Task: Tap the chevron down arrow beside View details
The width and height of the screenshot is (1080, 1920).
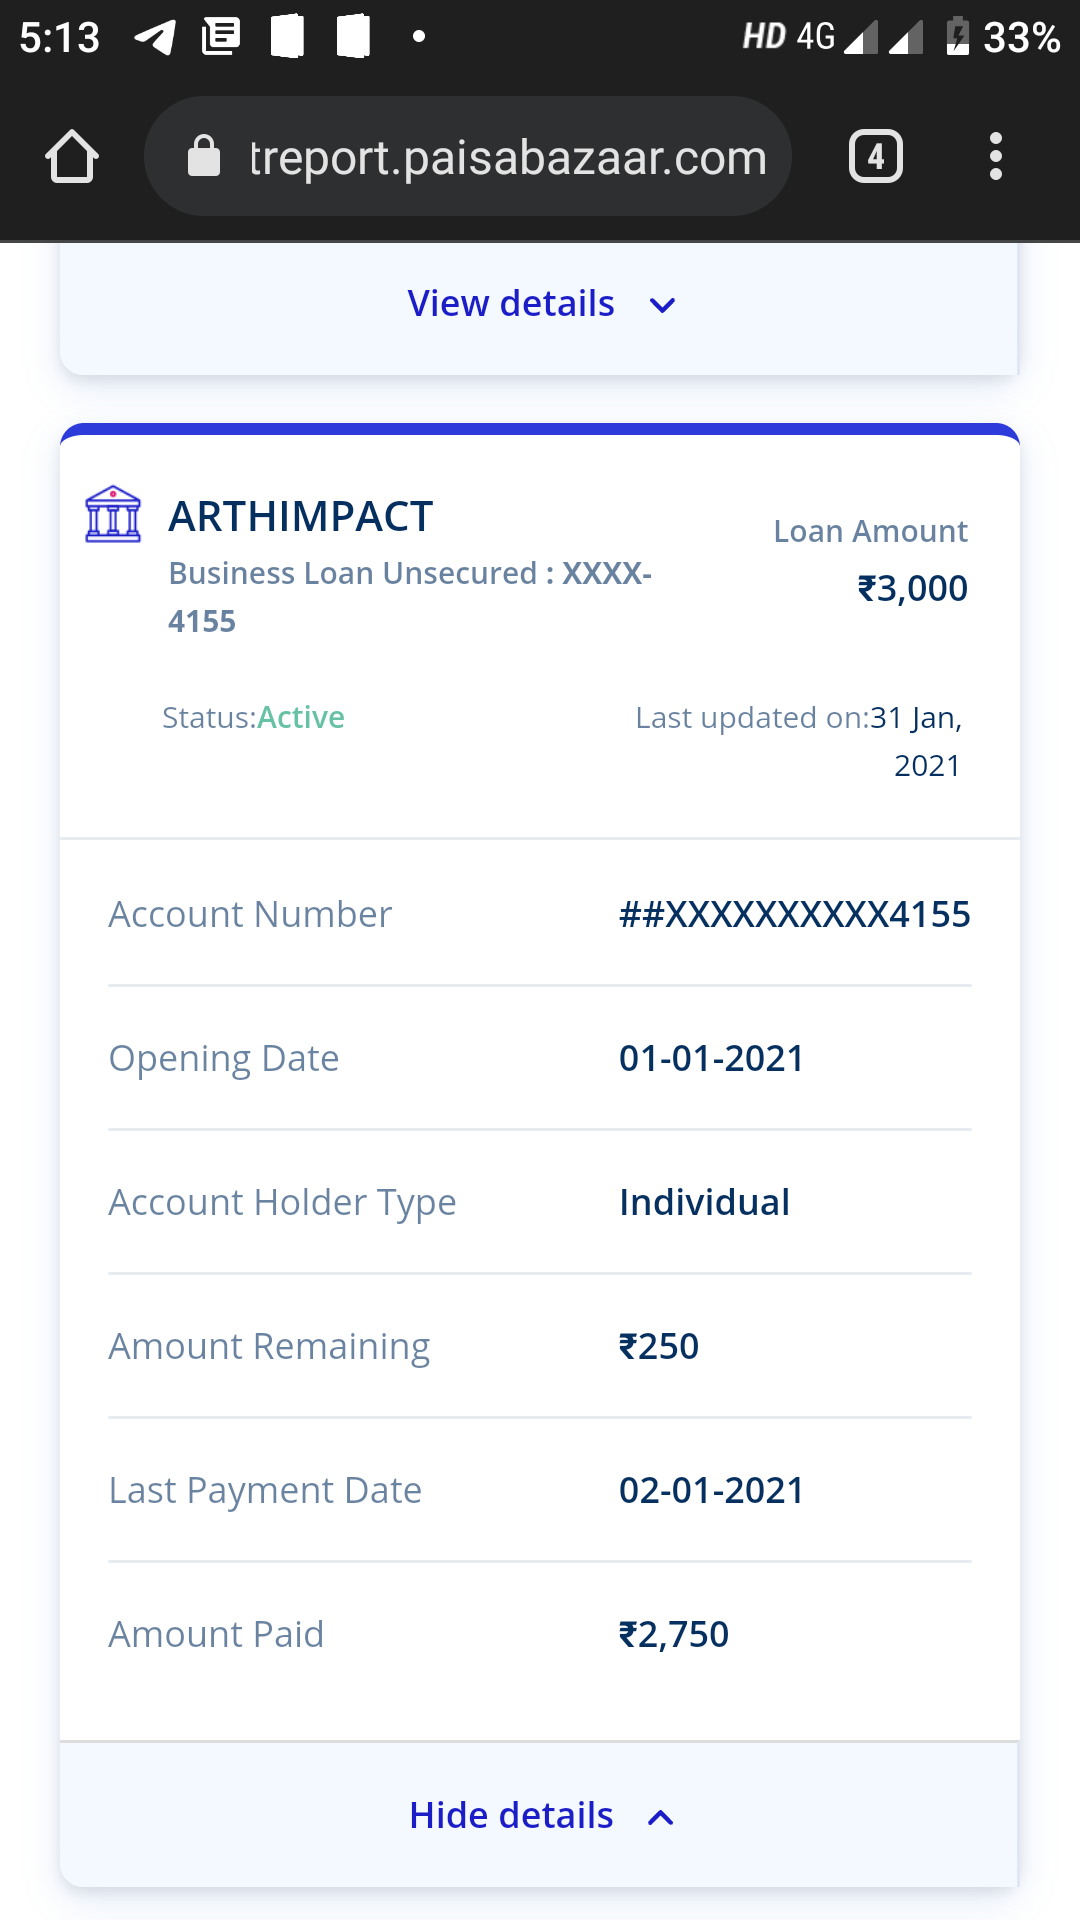Action: pyautogui.click(x=662, y=305)
